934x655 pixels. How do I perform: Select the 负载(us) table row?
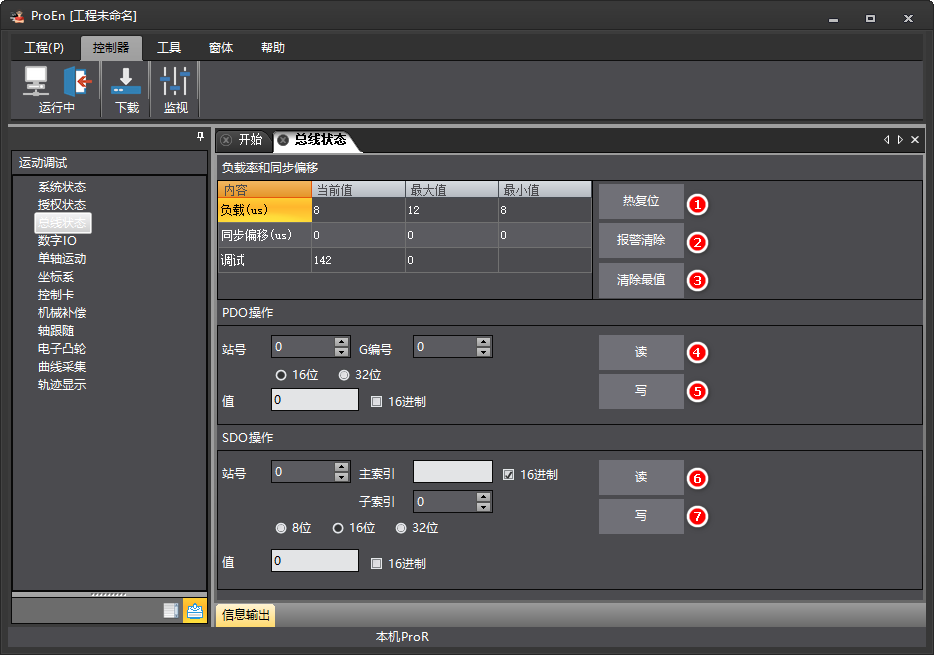pyautogui.click(x=404, y=210)
